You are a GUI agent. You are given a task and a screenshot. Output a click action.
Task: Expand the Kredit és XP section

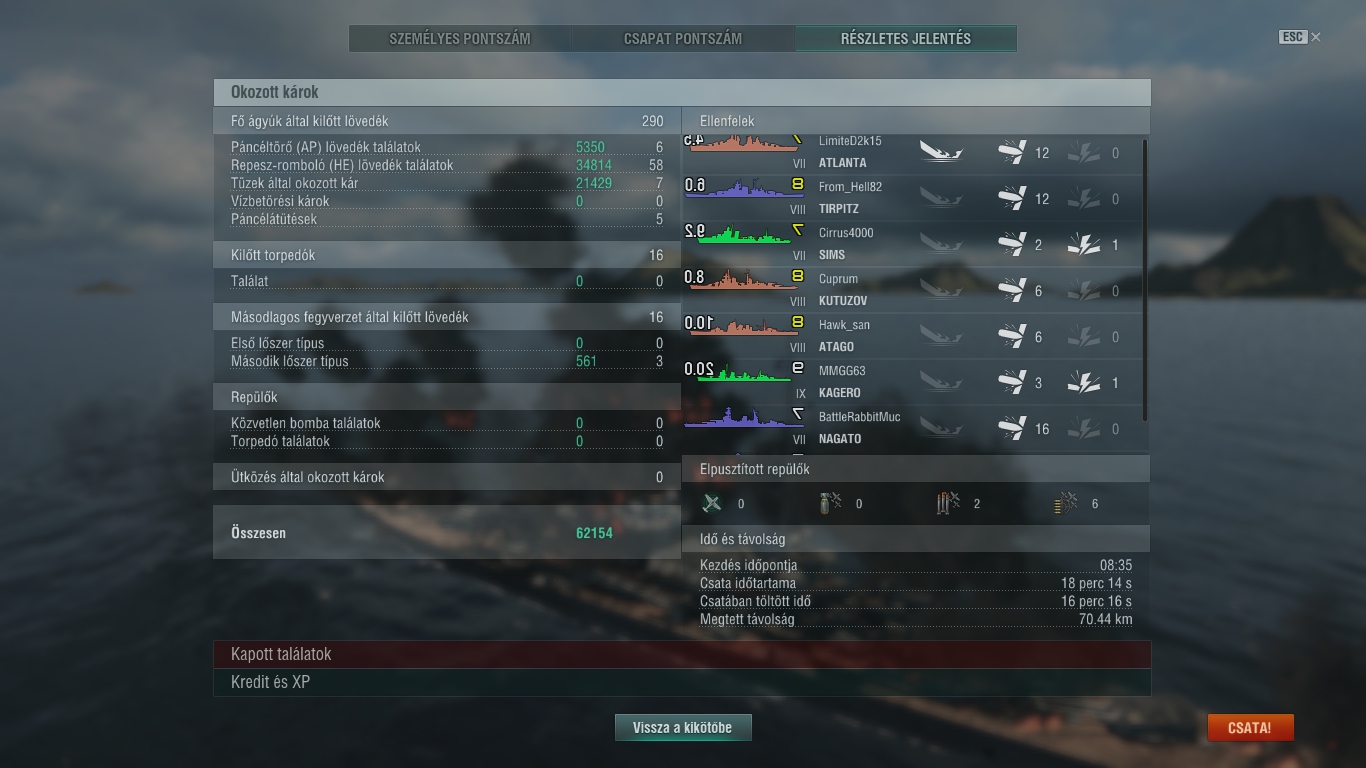coord(682,682)
